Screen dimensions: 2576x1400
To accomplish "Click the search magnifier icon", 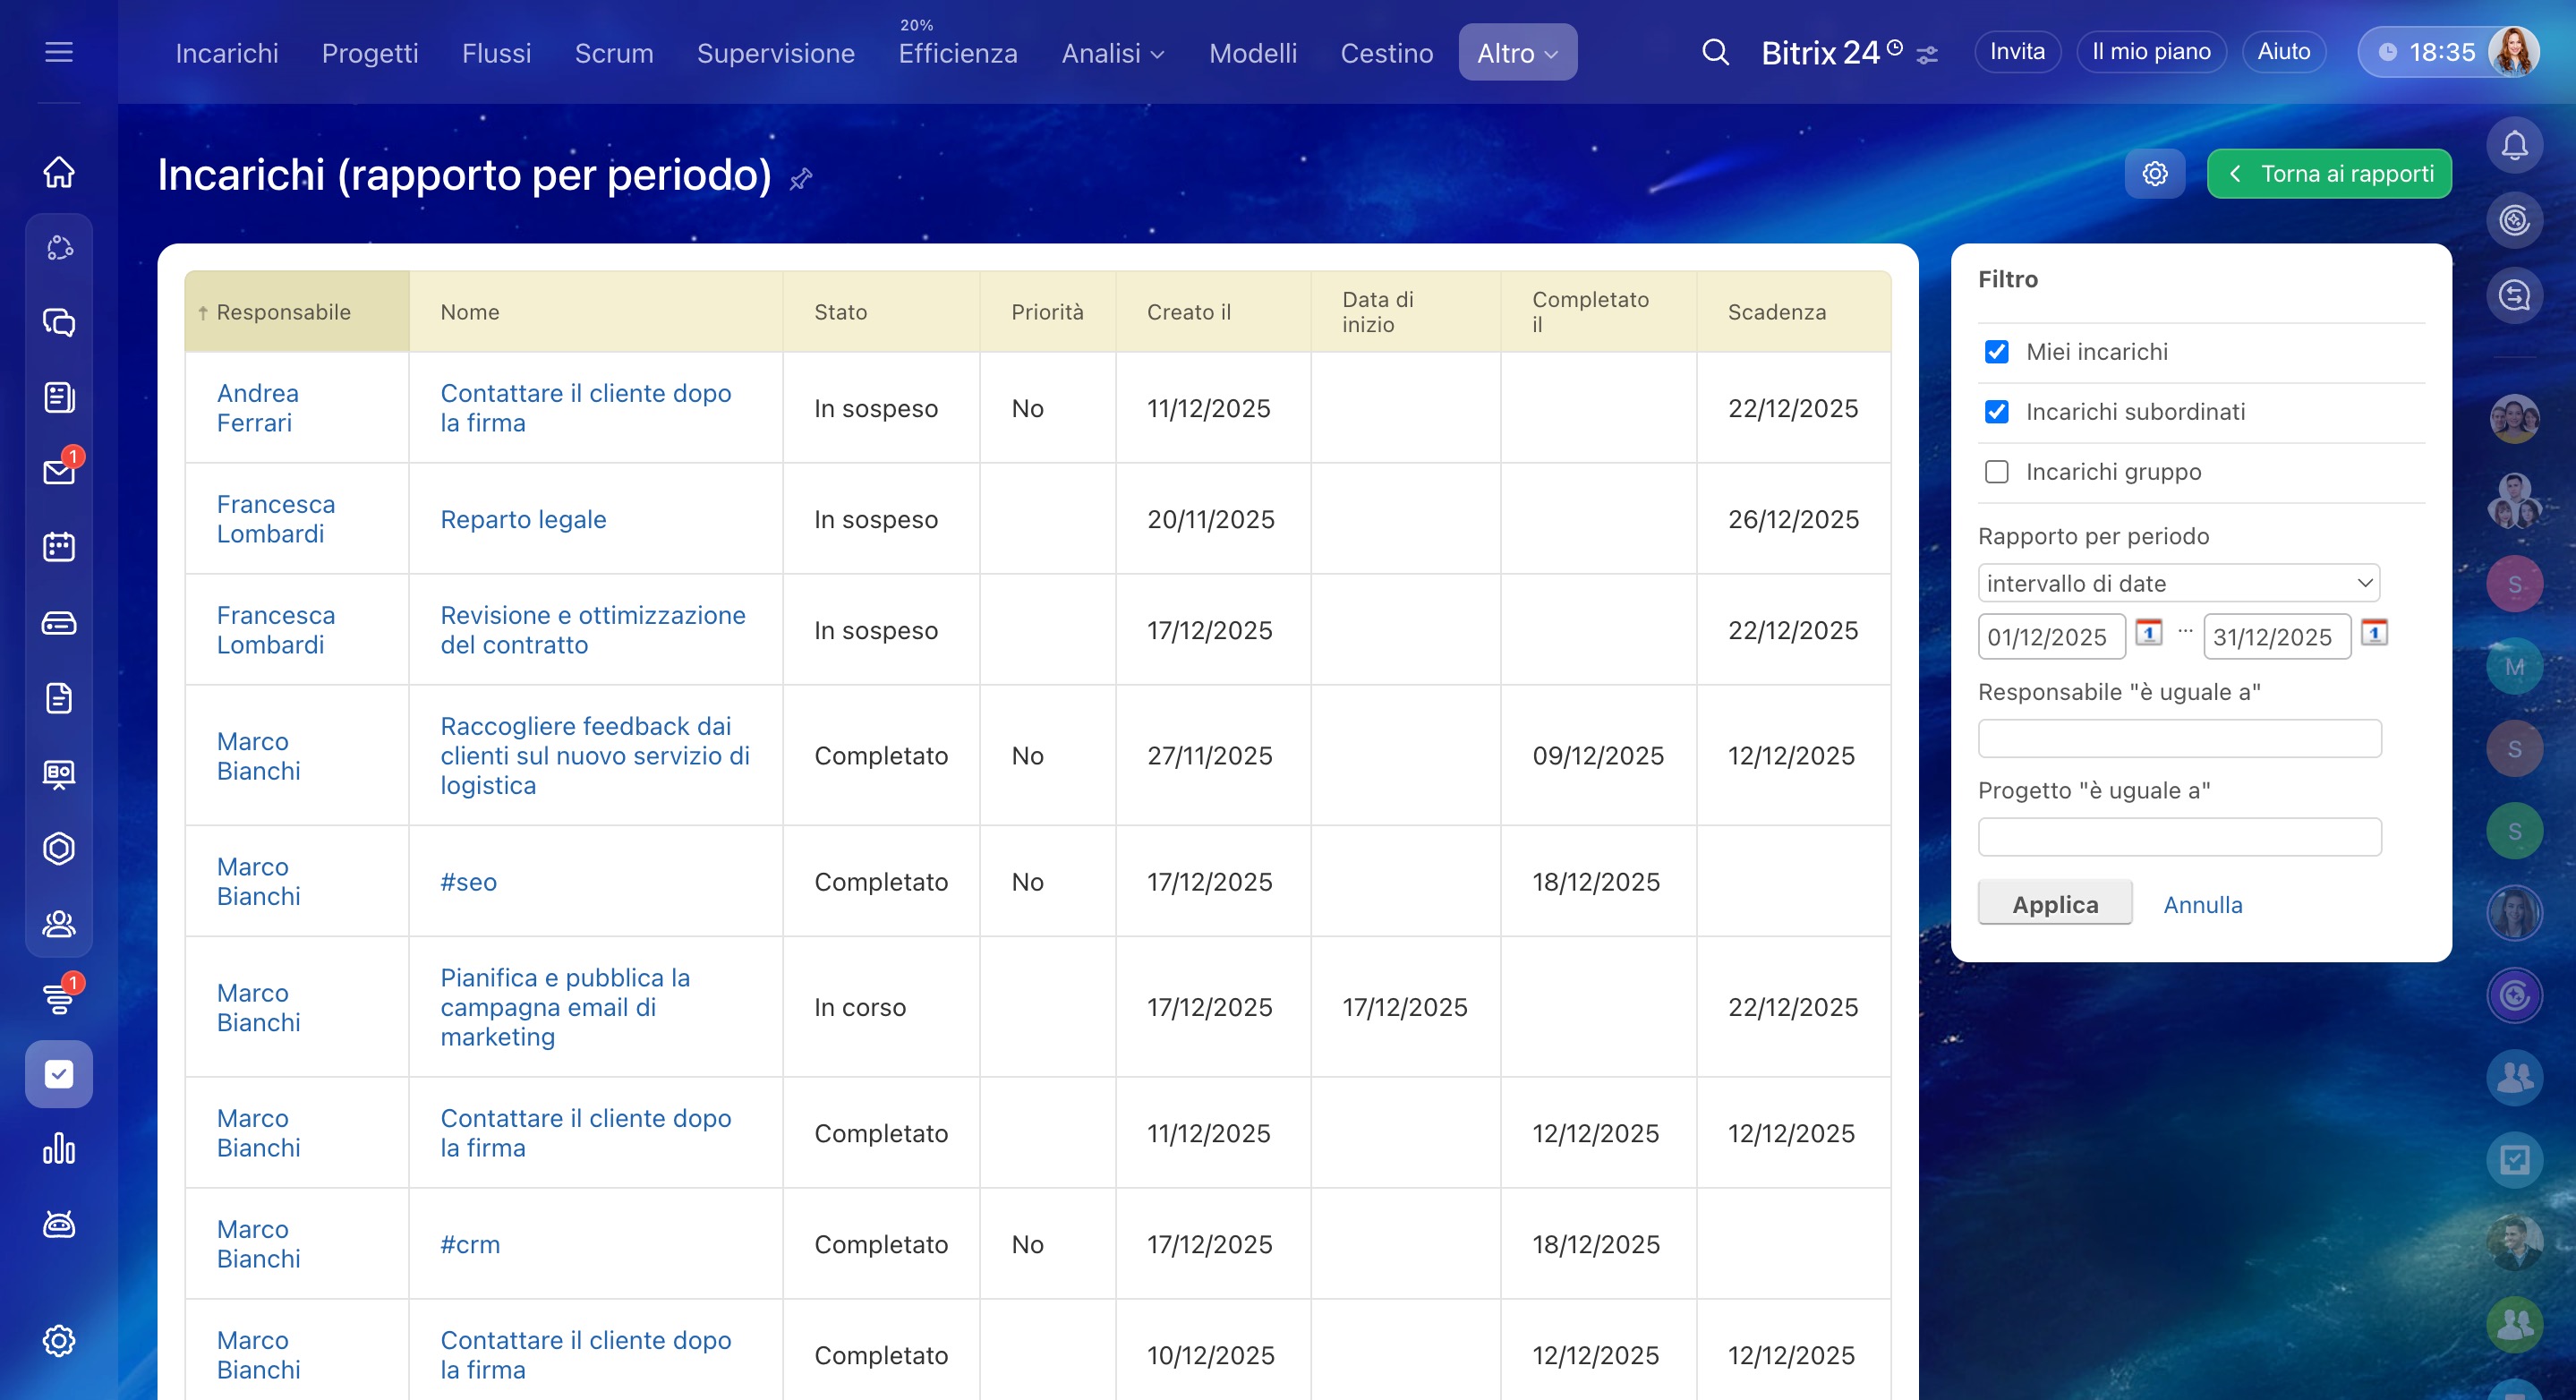I will [x=1715, y=52].
